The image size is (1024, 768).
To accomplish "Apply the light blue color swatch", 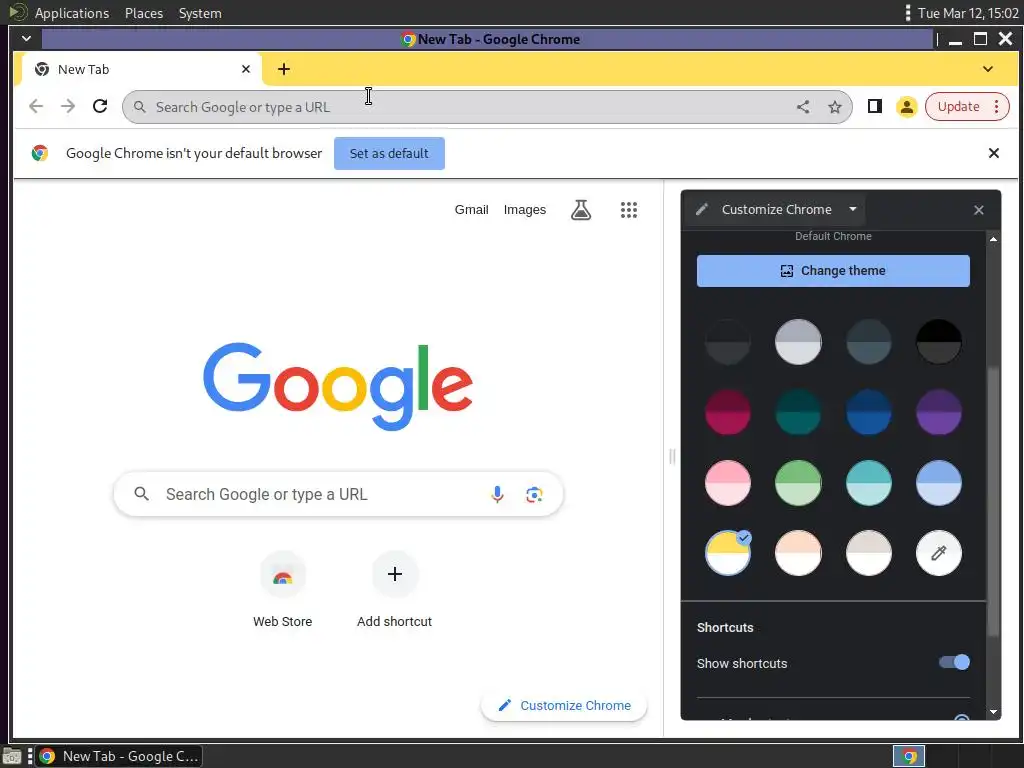I will 938,483.
